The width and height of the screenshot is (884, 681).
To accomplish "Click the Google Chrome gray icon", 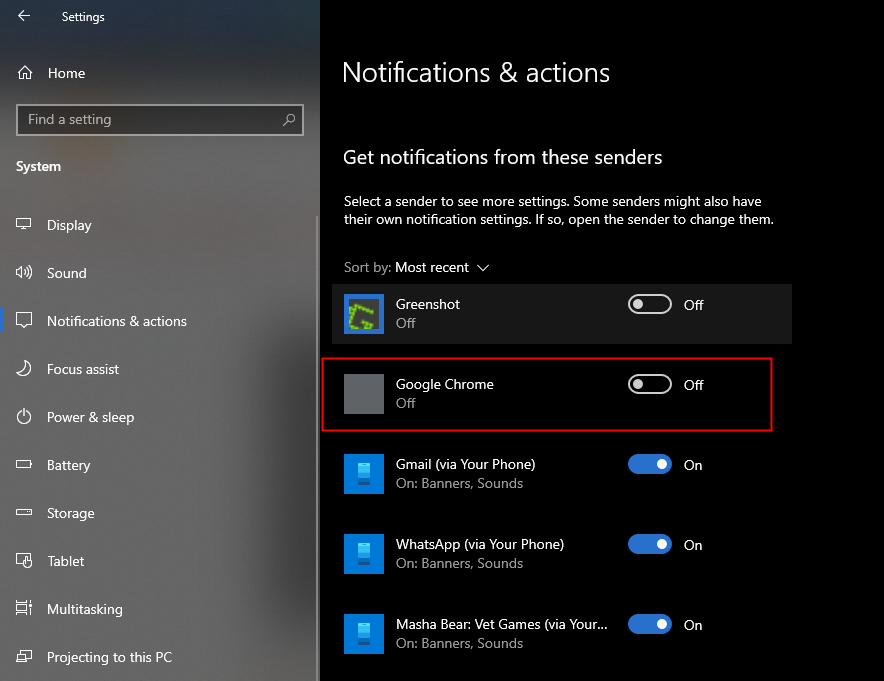I will (x=364, y=394).
